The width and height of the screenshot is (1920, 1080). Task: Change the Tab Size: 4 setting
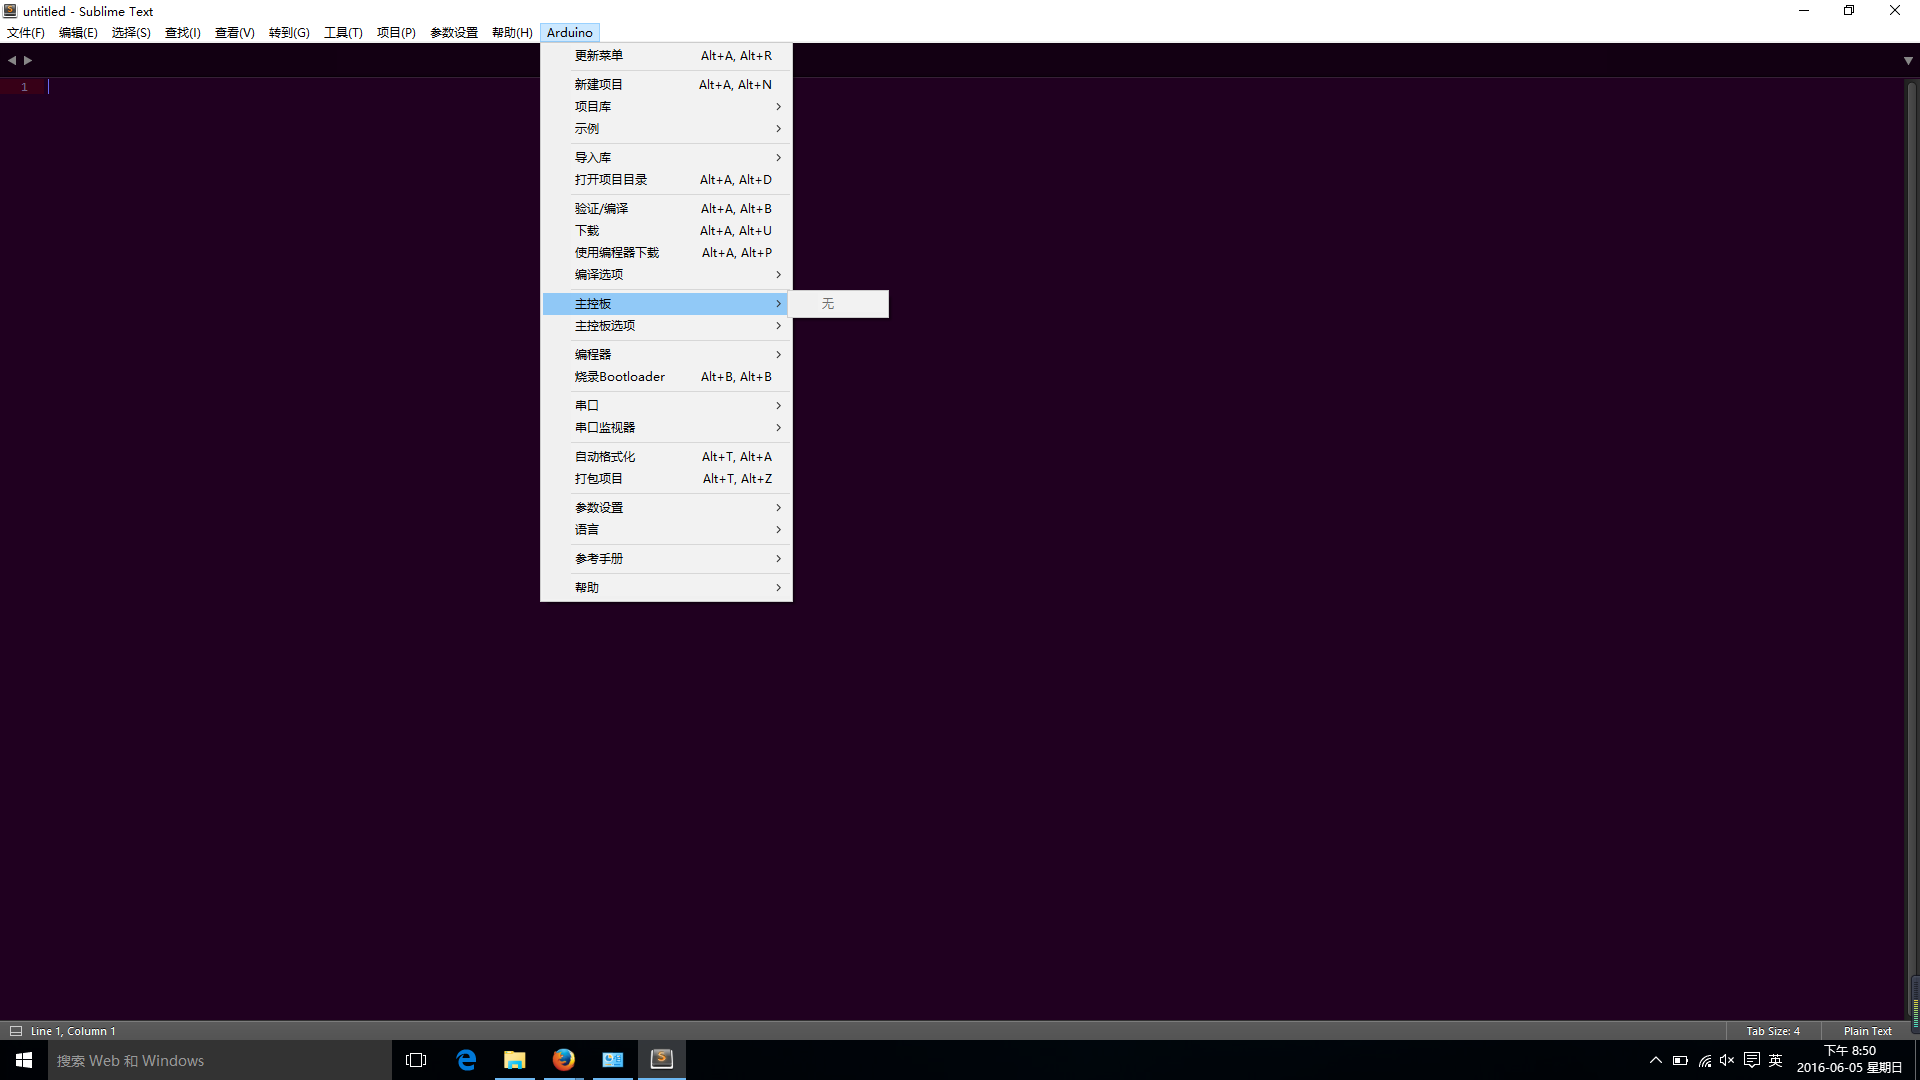click(1773, 1031)
